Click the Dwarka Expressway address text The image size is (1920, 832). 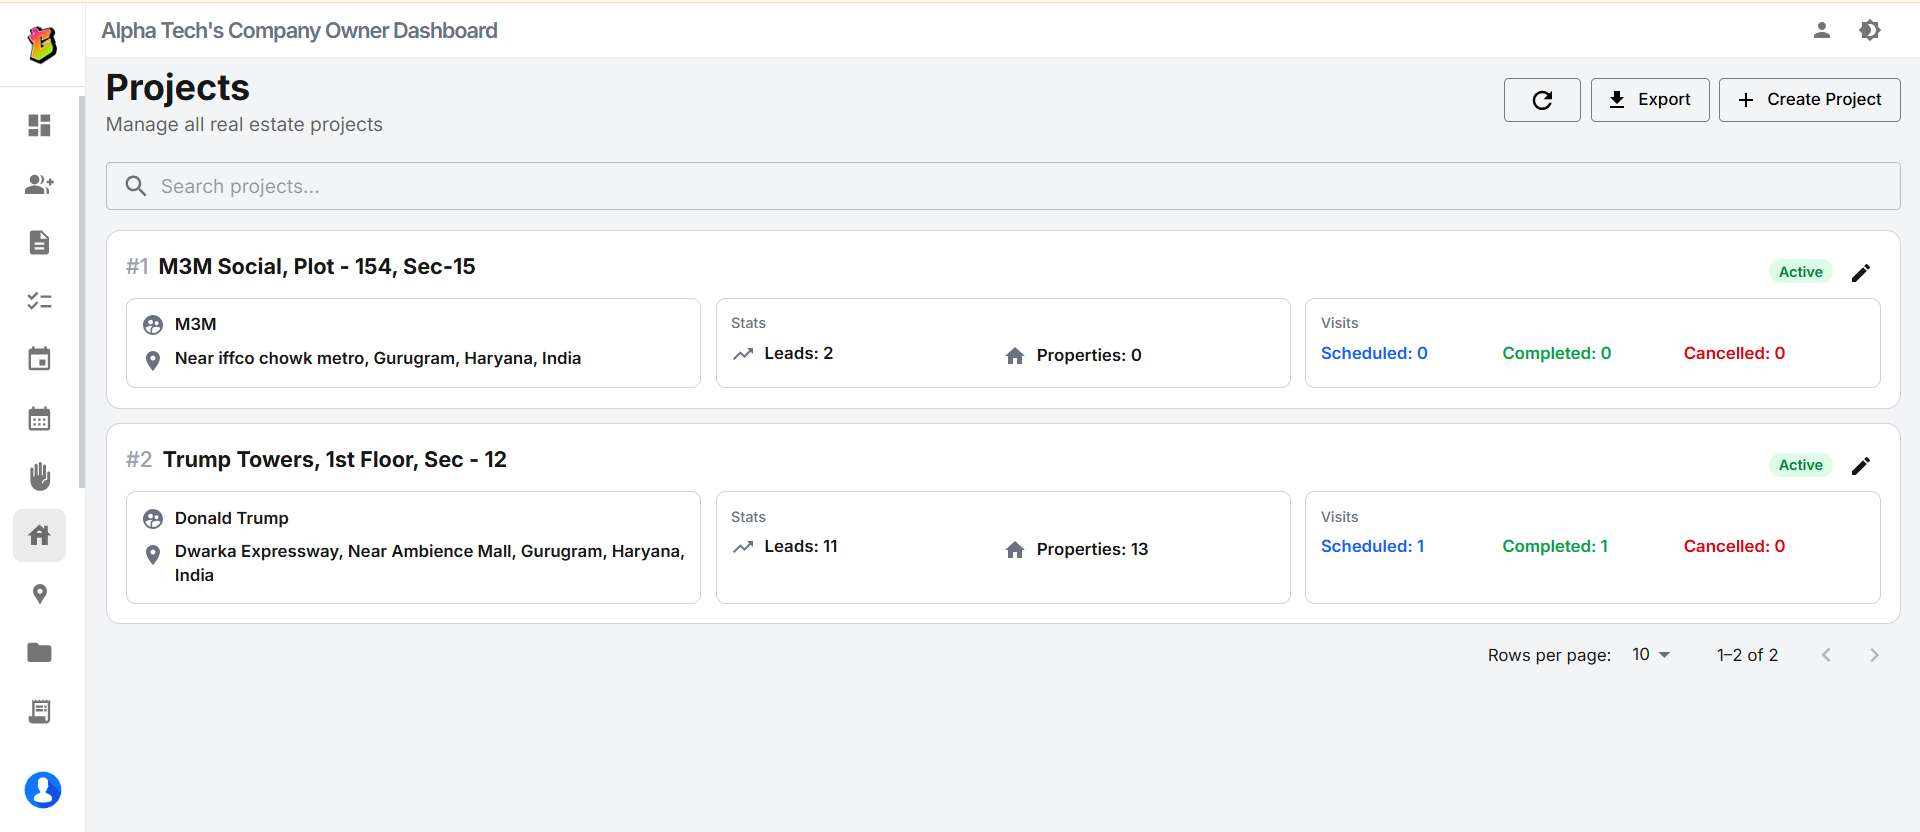(x=430, y=563)
